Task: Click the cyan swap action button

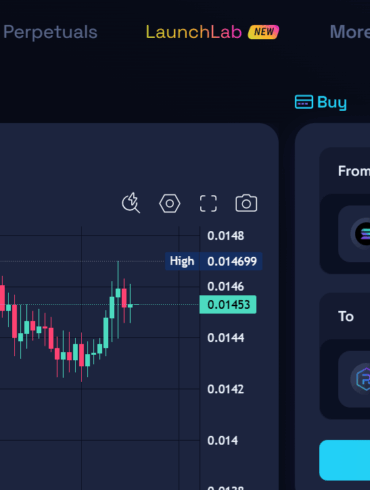Action: [x=345, y=460]
